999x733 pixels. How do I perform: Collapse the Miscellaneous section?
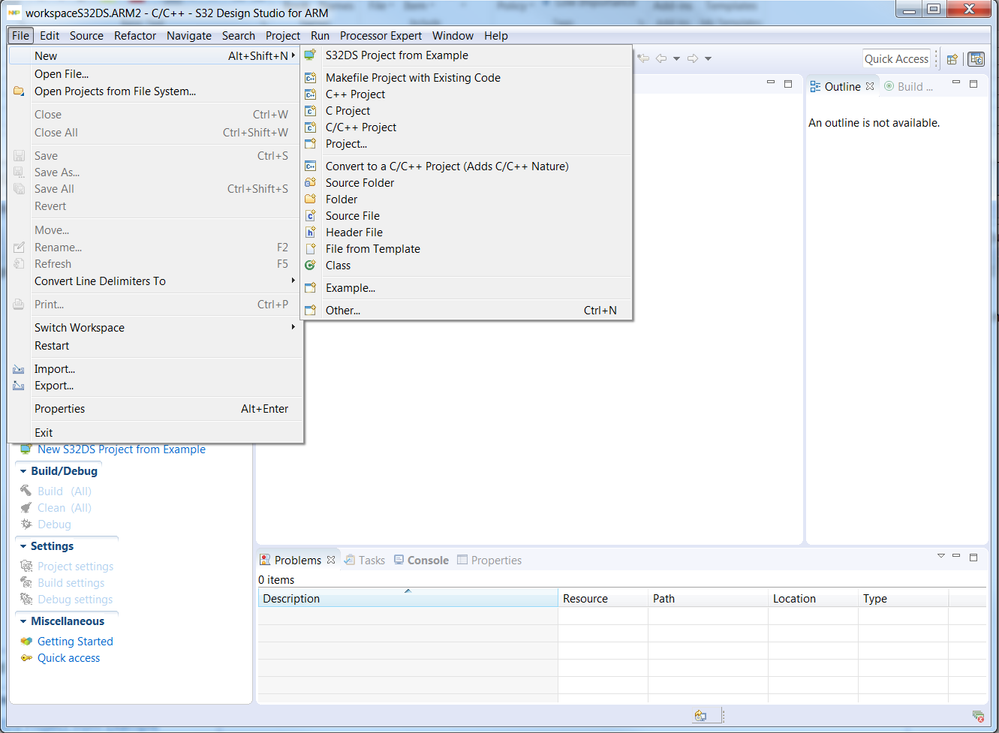click(x=23, y=621)
